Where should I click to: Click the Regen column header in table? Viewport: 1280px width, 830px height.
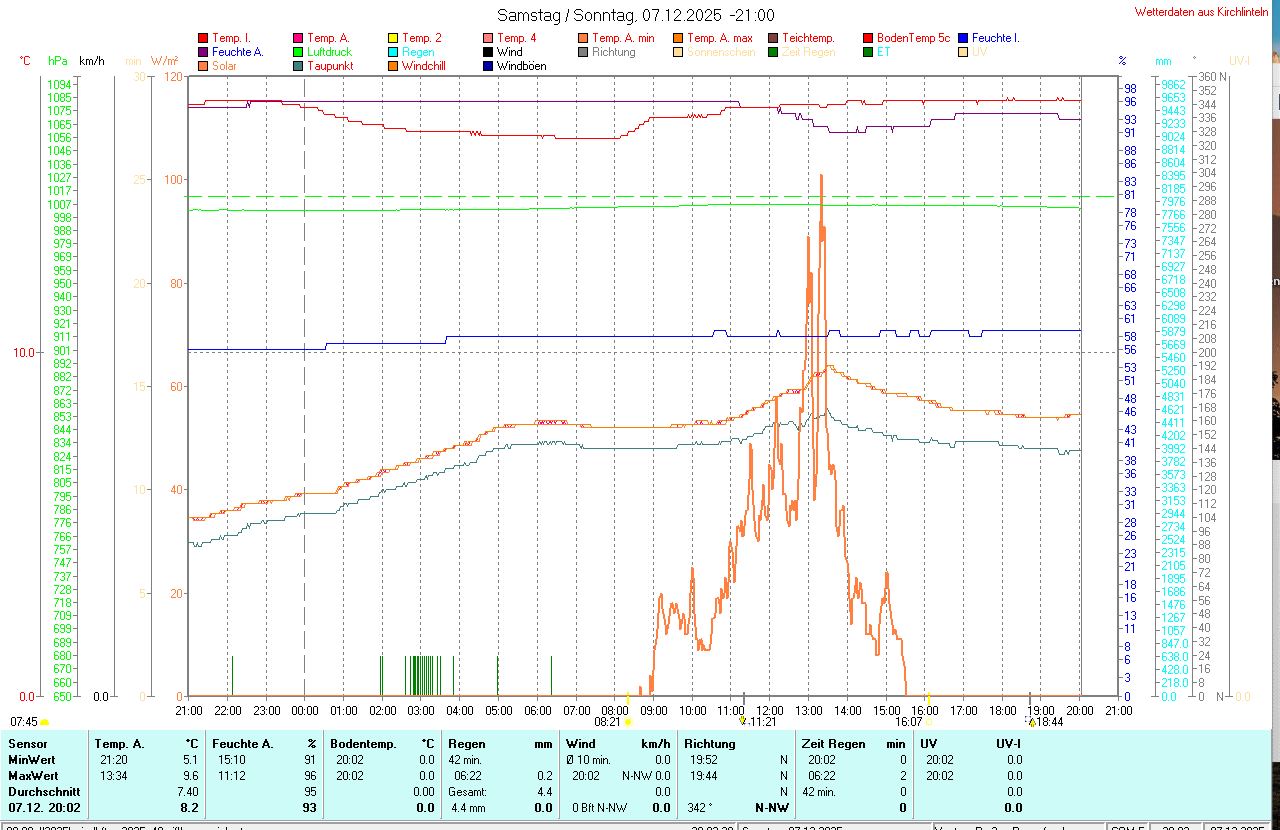(x=467, y=744)
